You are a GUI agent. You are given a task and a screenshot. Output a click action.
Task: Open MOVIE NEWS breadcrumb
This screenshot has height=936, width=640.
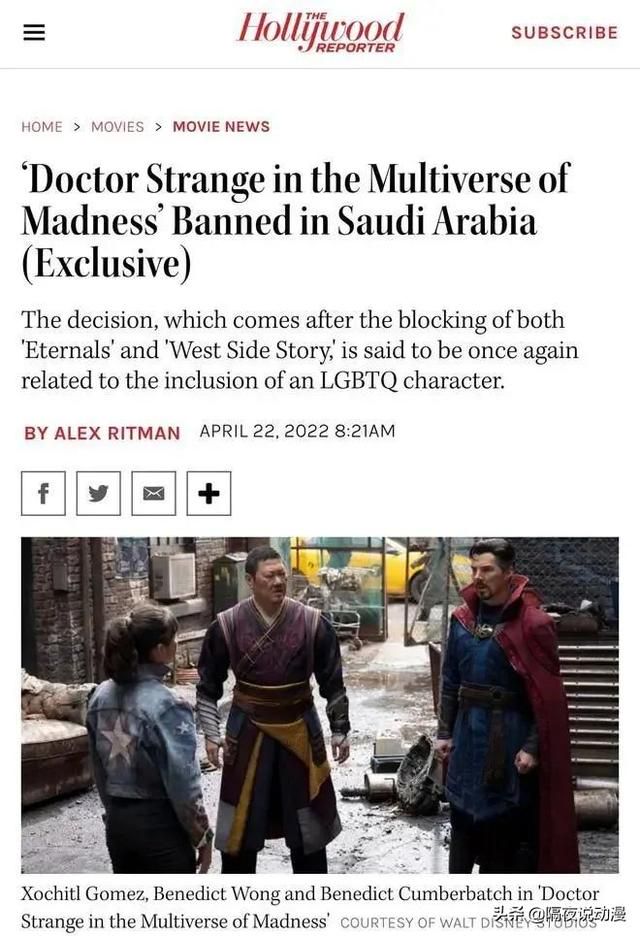coord(221,127)
